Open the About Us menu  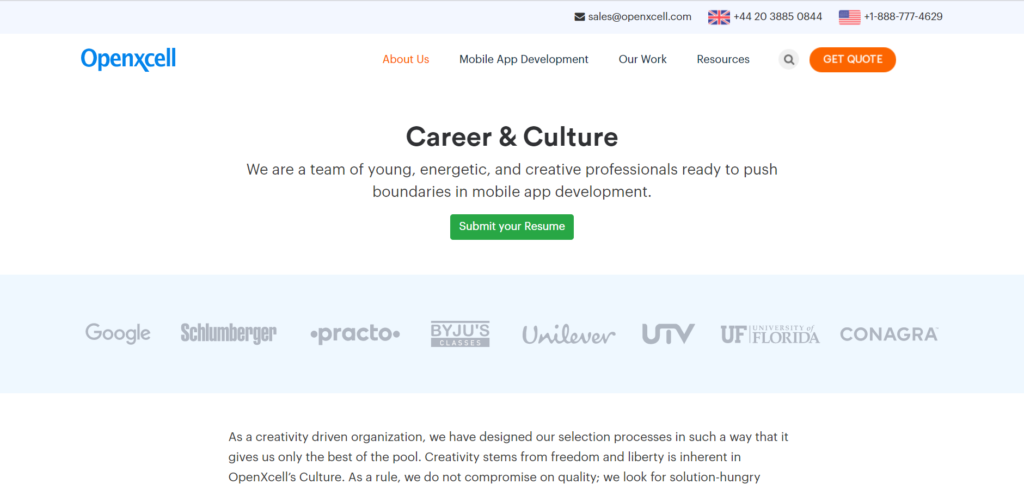click(x=405, y=60)
